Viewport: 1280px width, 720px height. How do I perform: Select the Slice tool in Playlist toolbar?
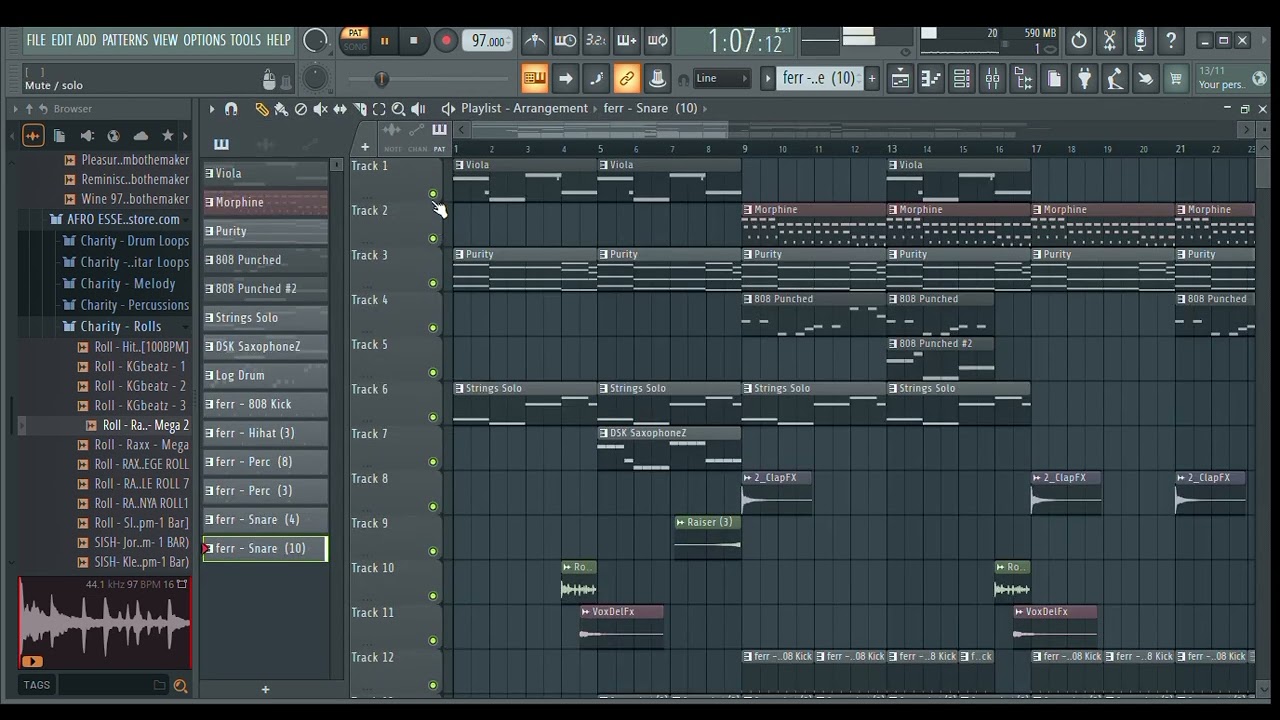click(360, 109)
